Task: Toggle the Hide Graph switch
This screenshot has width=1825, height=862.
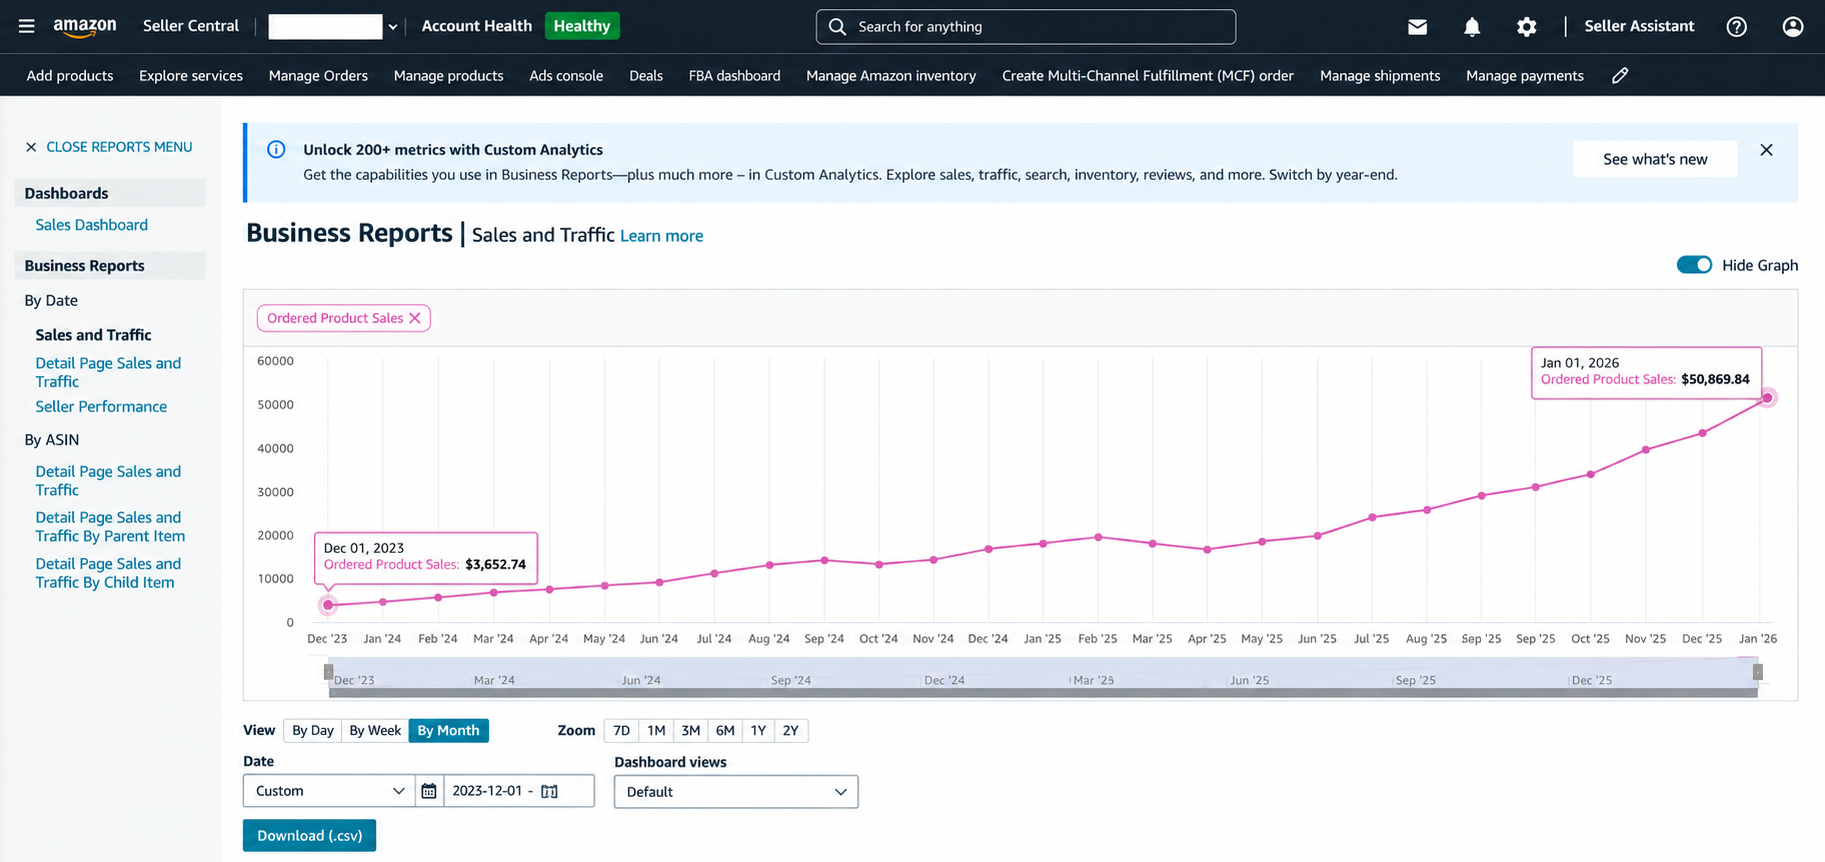Action: click(x=1694, y=265)
